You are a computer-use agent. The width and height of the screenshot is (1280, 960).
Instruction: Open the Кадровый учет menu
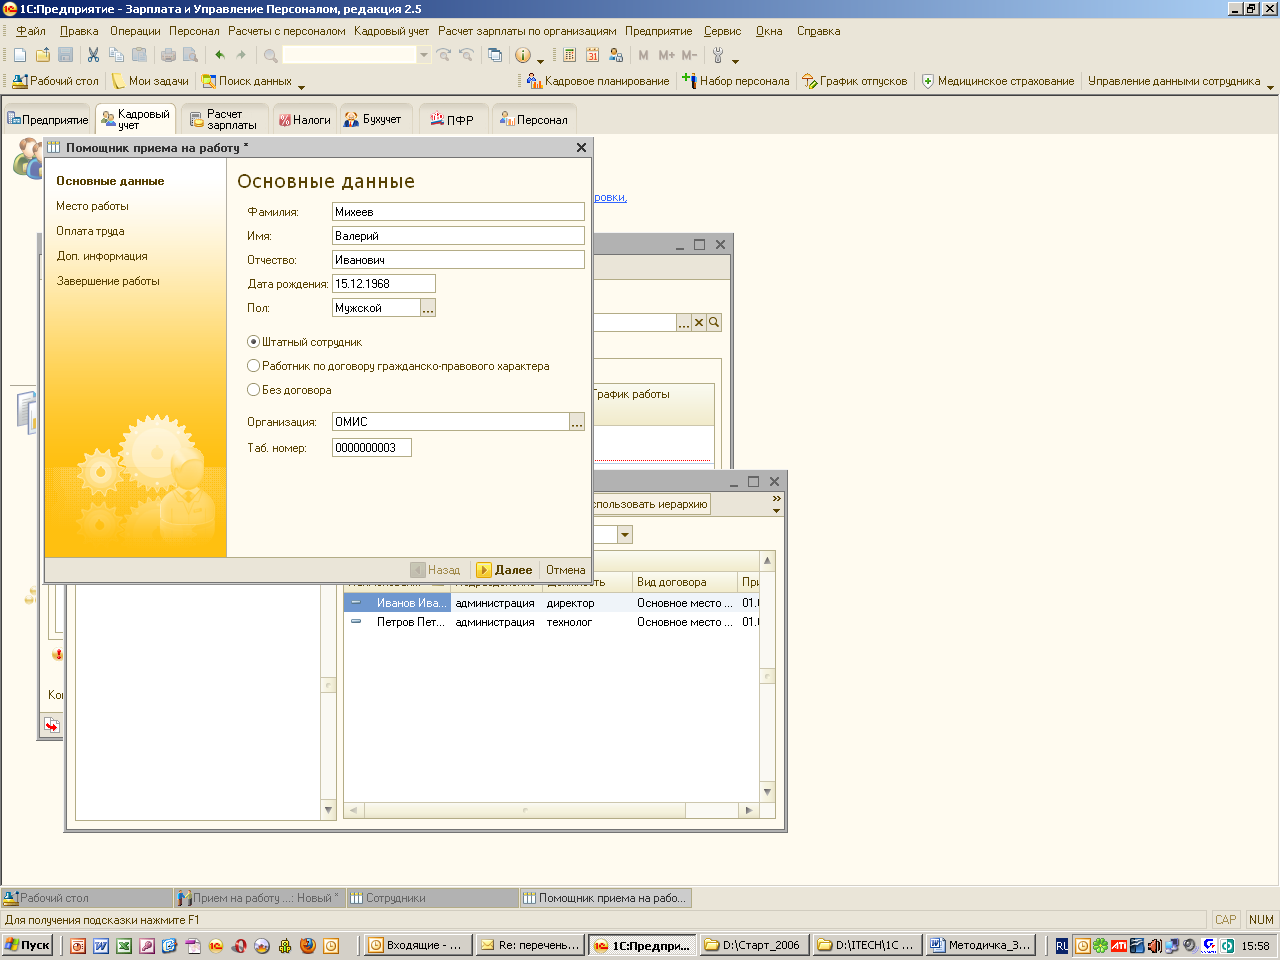[x=391, y=31]
